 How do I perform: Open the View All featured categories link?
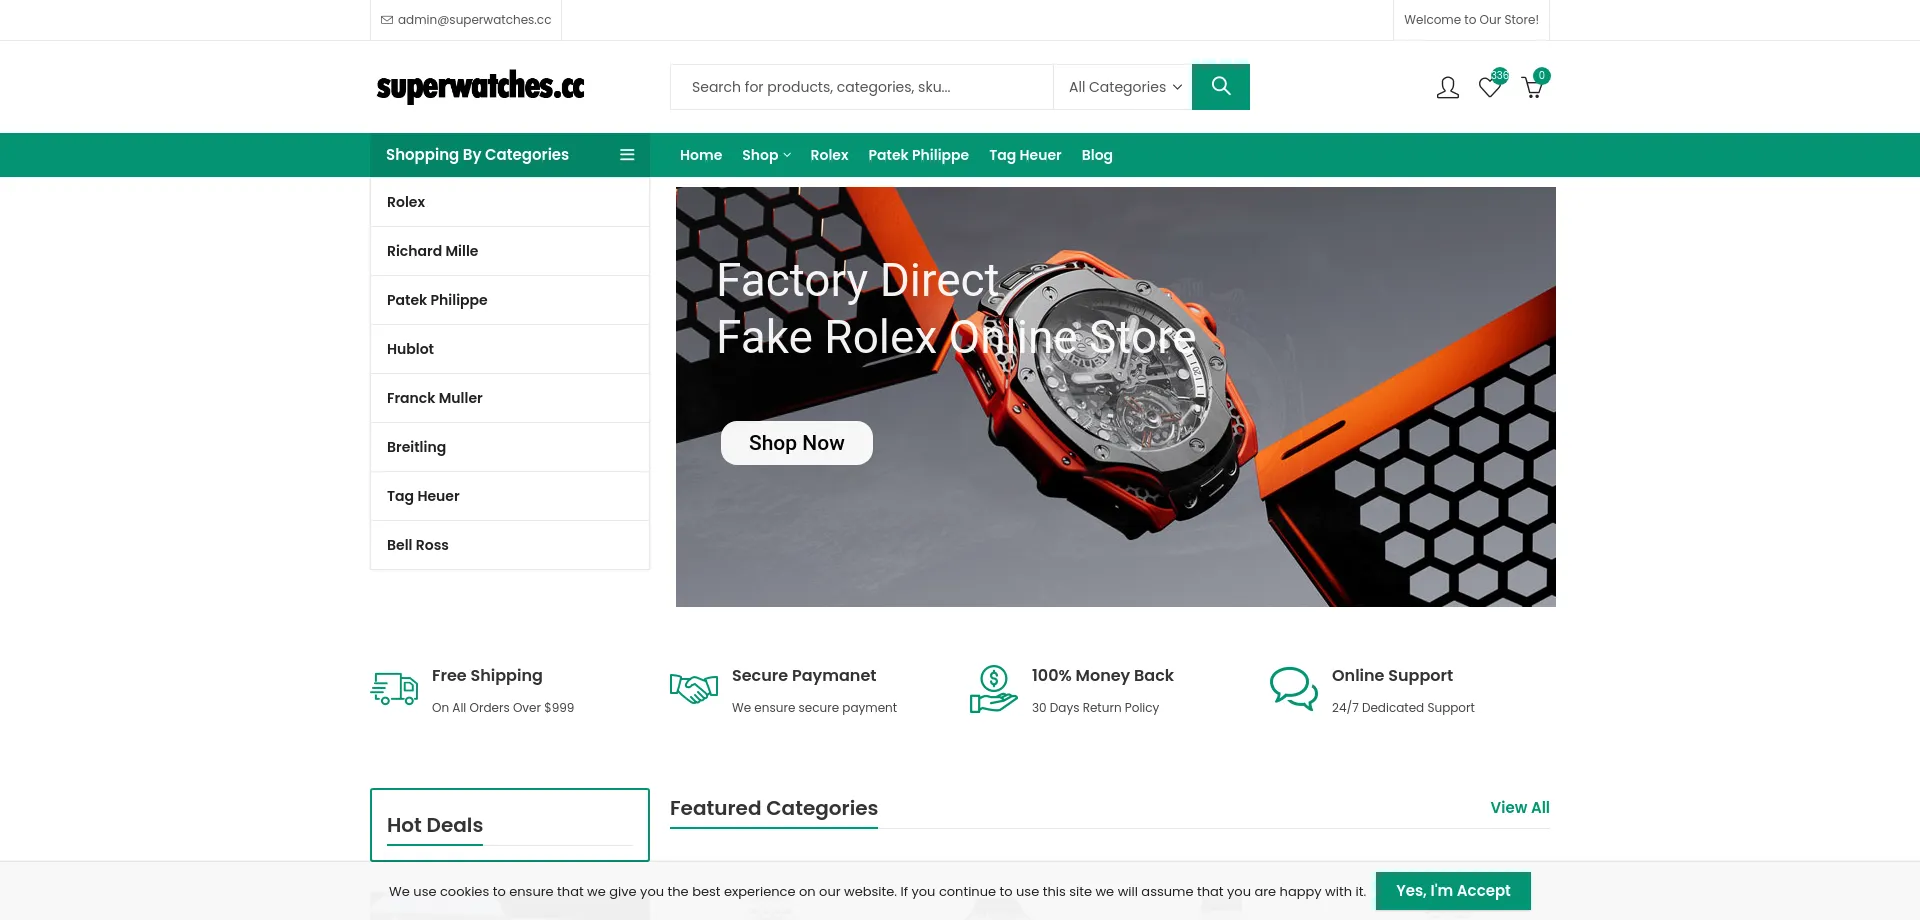pyautogui.click(x=1520, y=808)
